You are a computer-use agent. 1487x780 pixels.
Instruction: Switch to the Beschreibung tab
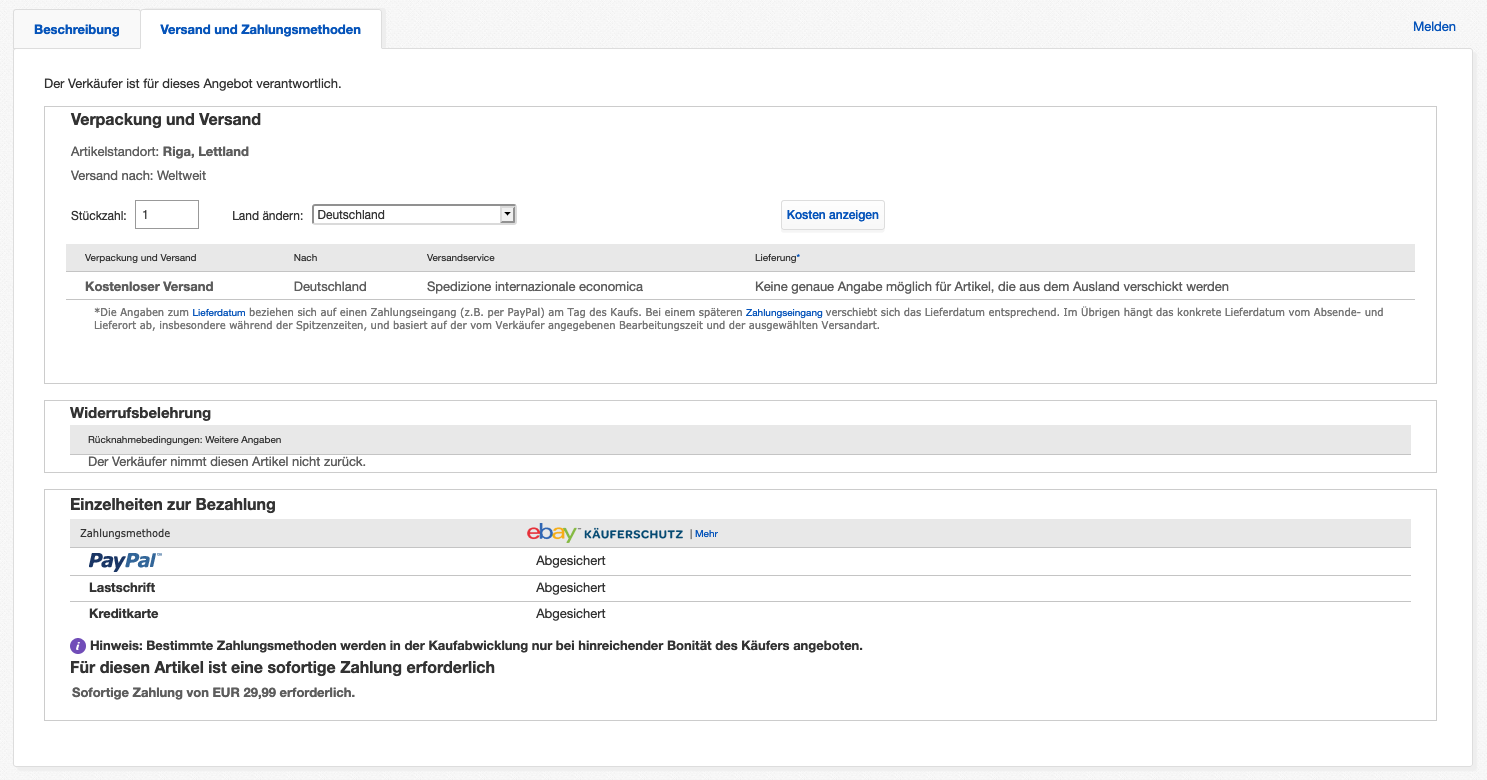77,29
